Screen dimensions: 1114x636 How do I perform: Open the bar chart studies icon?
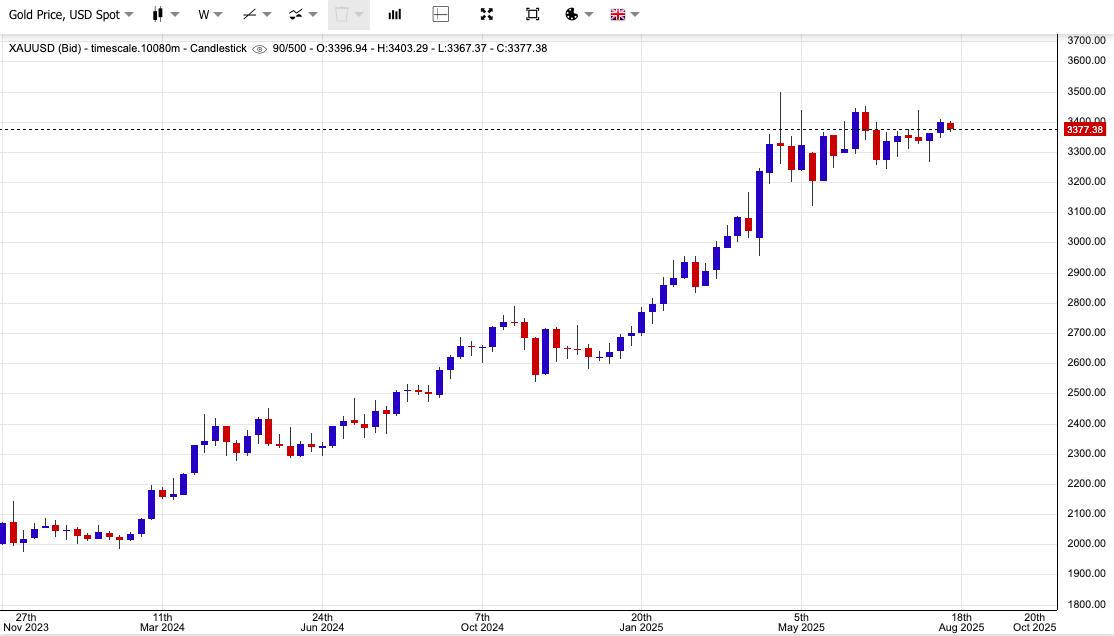(395, 14)
